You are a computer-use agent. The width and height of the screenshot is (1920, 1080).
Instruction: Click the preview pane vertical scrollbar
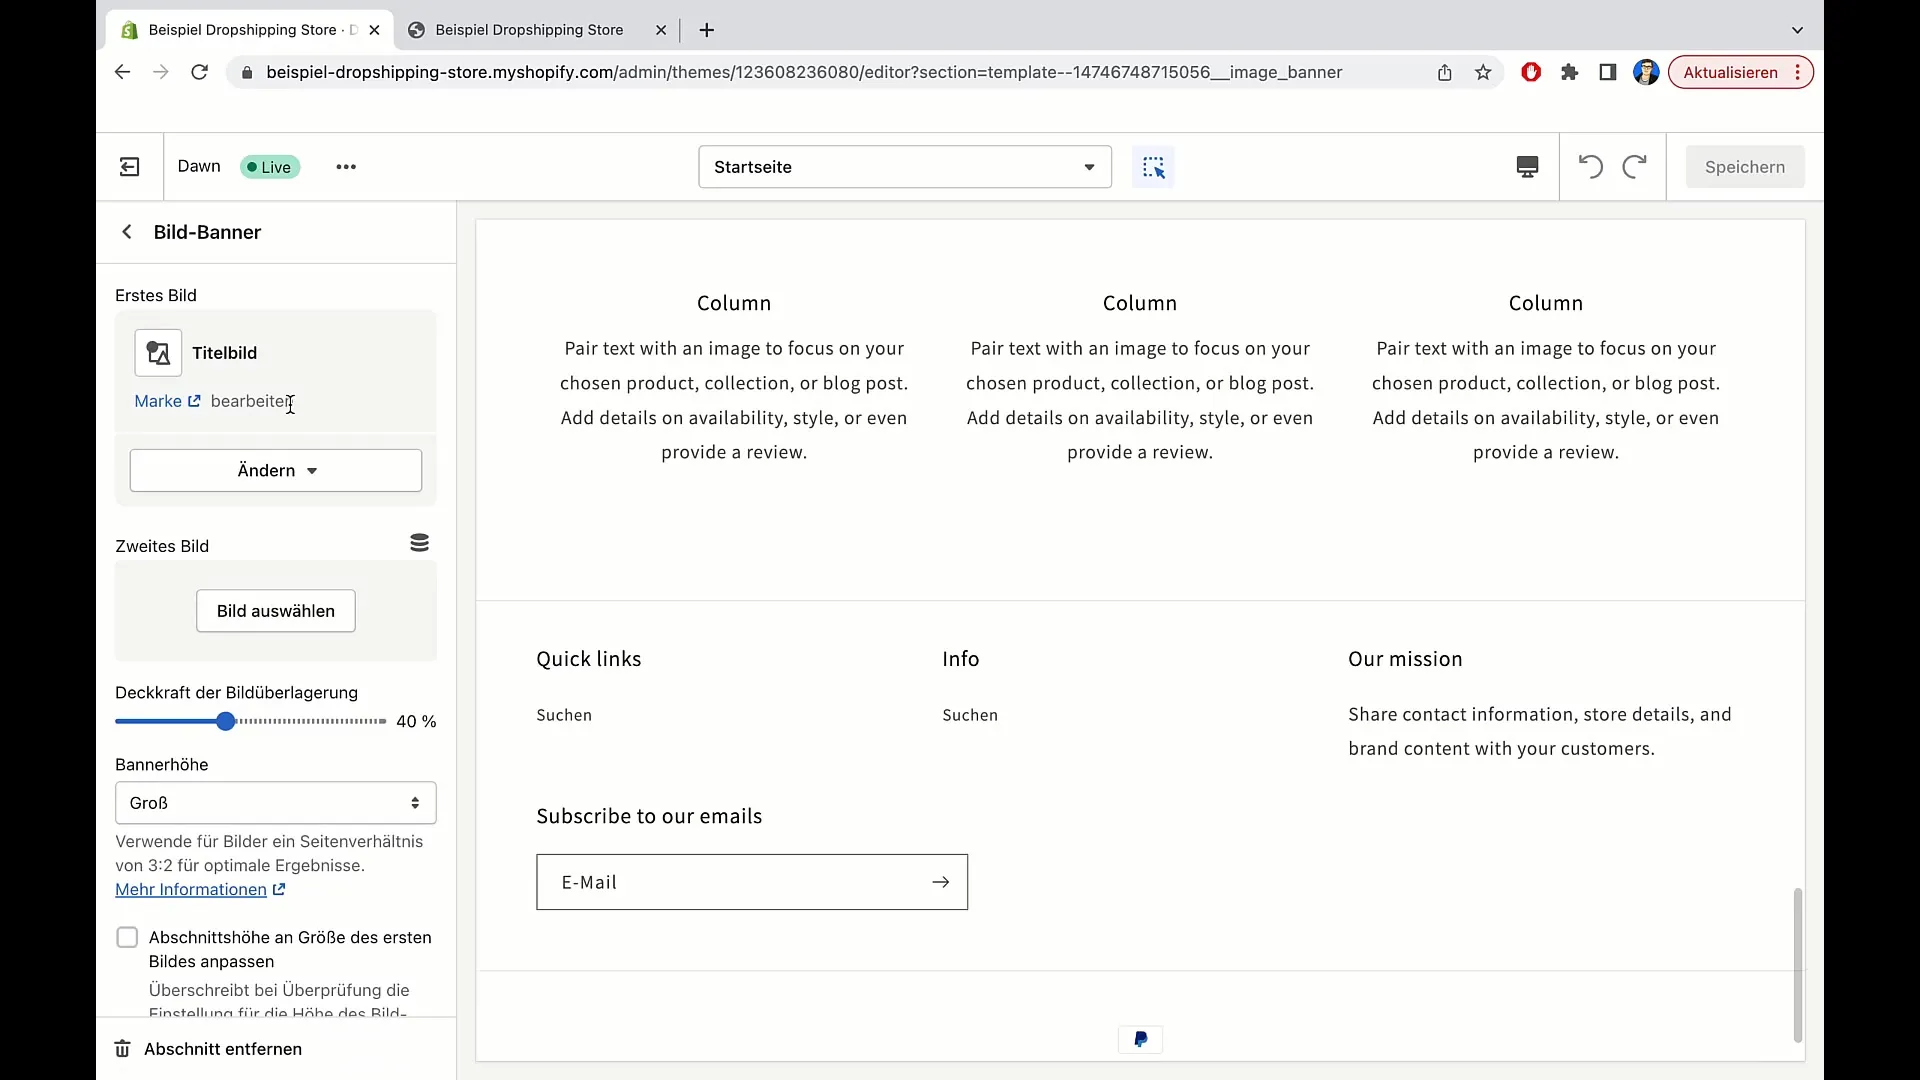coord(1797,965)
